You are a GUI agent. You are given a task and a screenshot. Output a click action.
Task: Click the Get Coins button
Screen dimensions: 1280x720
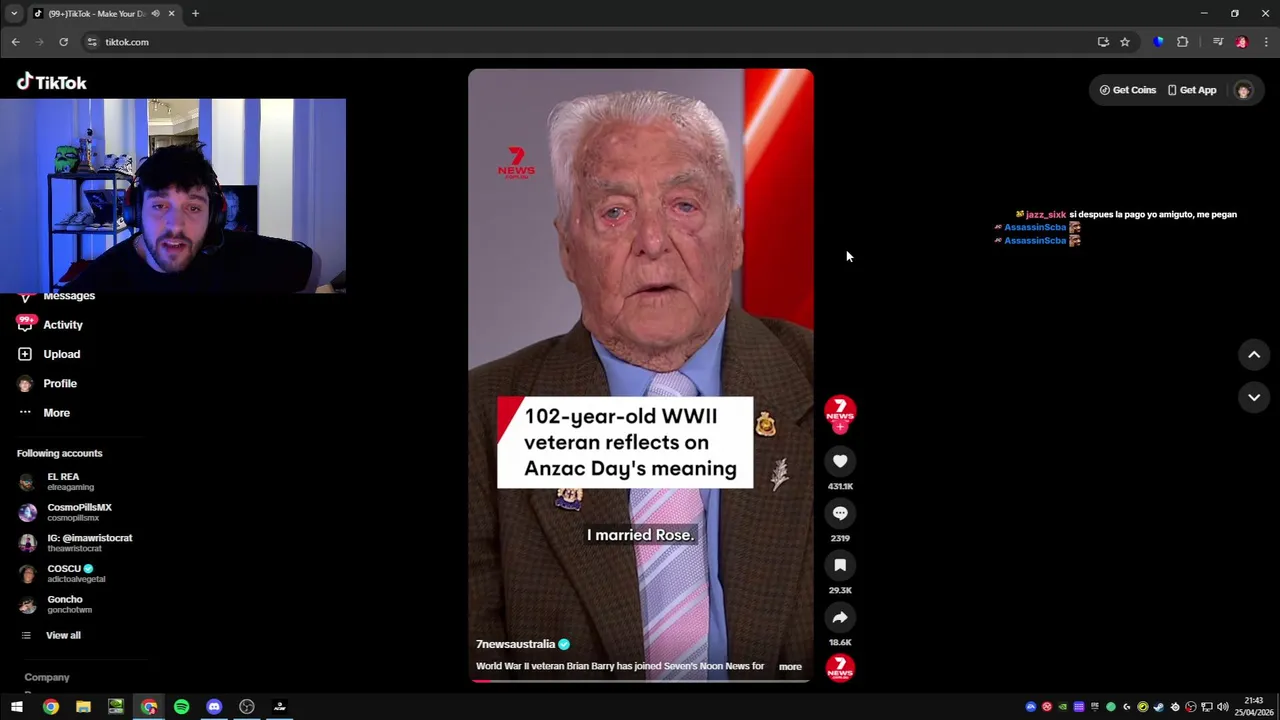pos(1128,90)
